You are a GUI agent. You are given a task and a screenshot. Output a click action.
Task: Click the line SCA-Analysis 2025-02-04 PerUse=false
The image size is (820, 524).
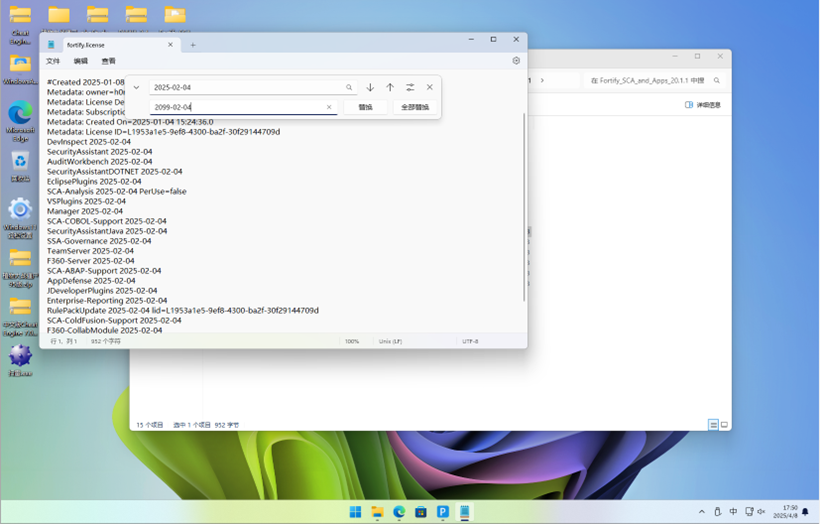117,191
